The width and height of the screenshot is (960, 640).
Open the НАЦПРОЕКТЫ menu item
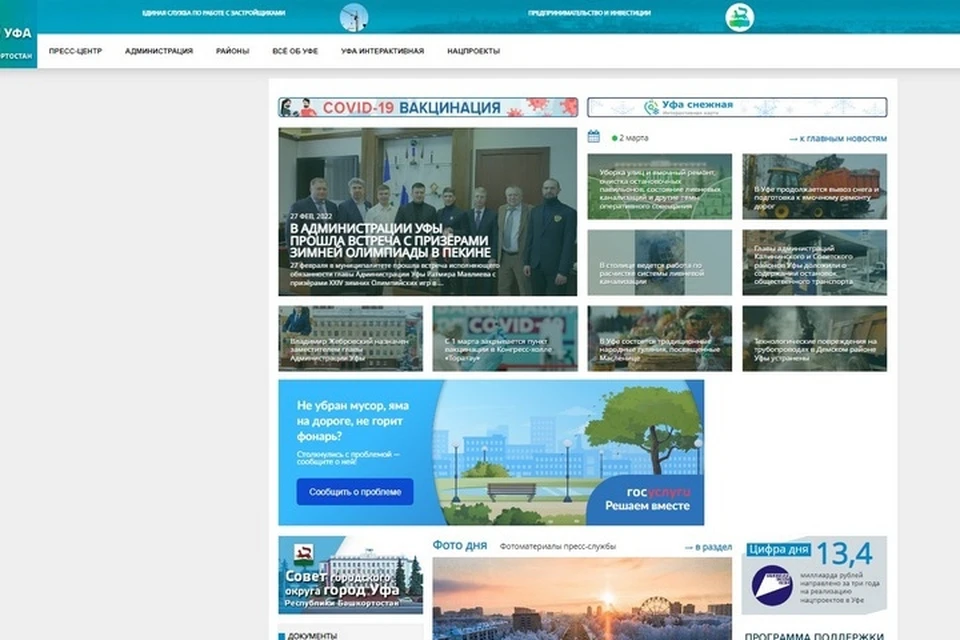[x=473, y=51]
